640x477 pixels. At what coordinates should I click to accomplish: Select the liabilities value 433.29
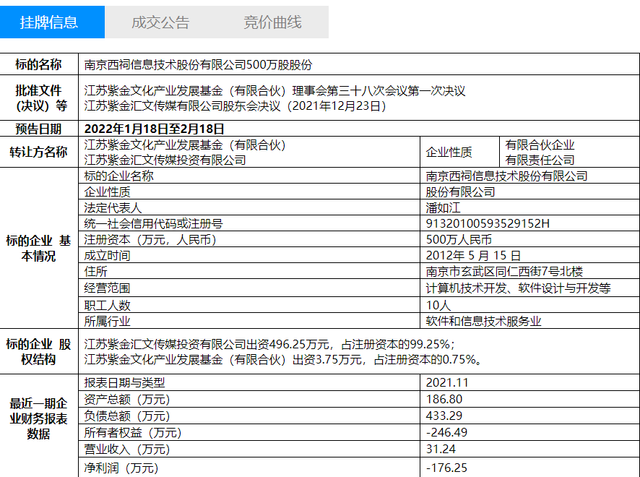point(444,416)
